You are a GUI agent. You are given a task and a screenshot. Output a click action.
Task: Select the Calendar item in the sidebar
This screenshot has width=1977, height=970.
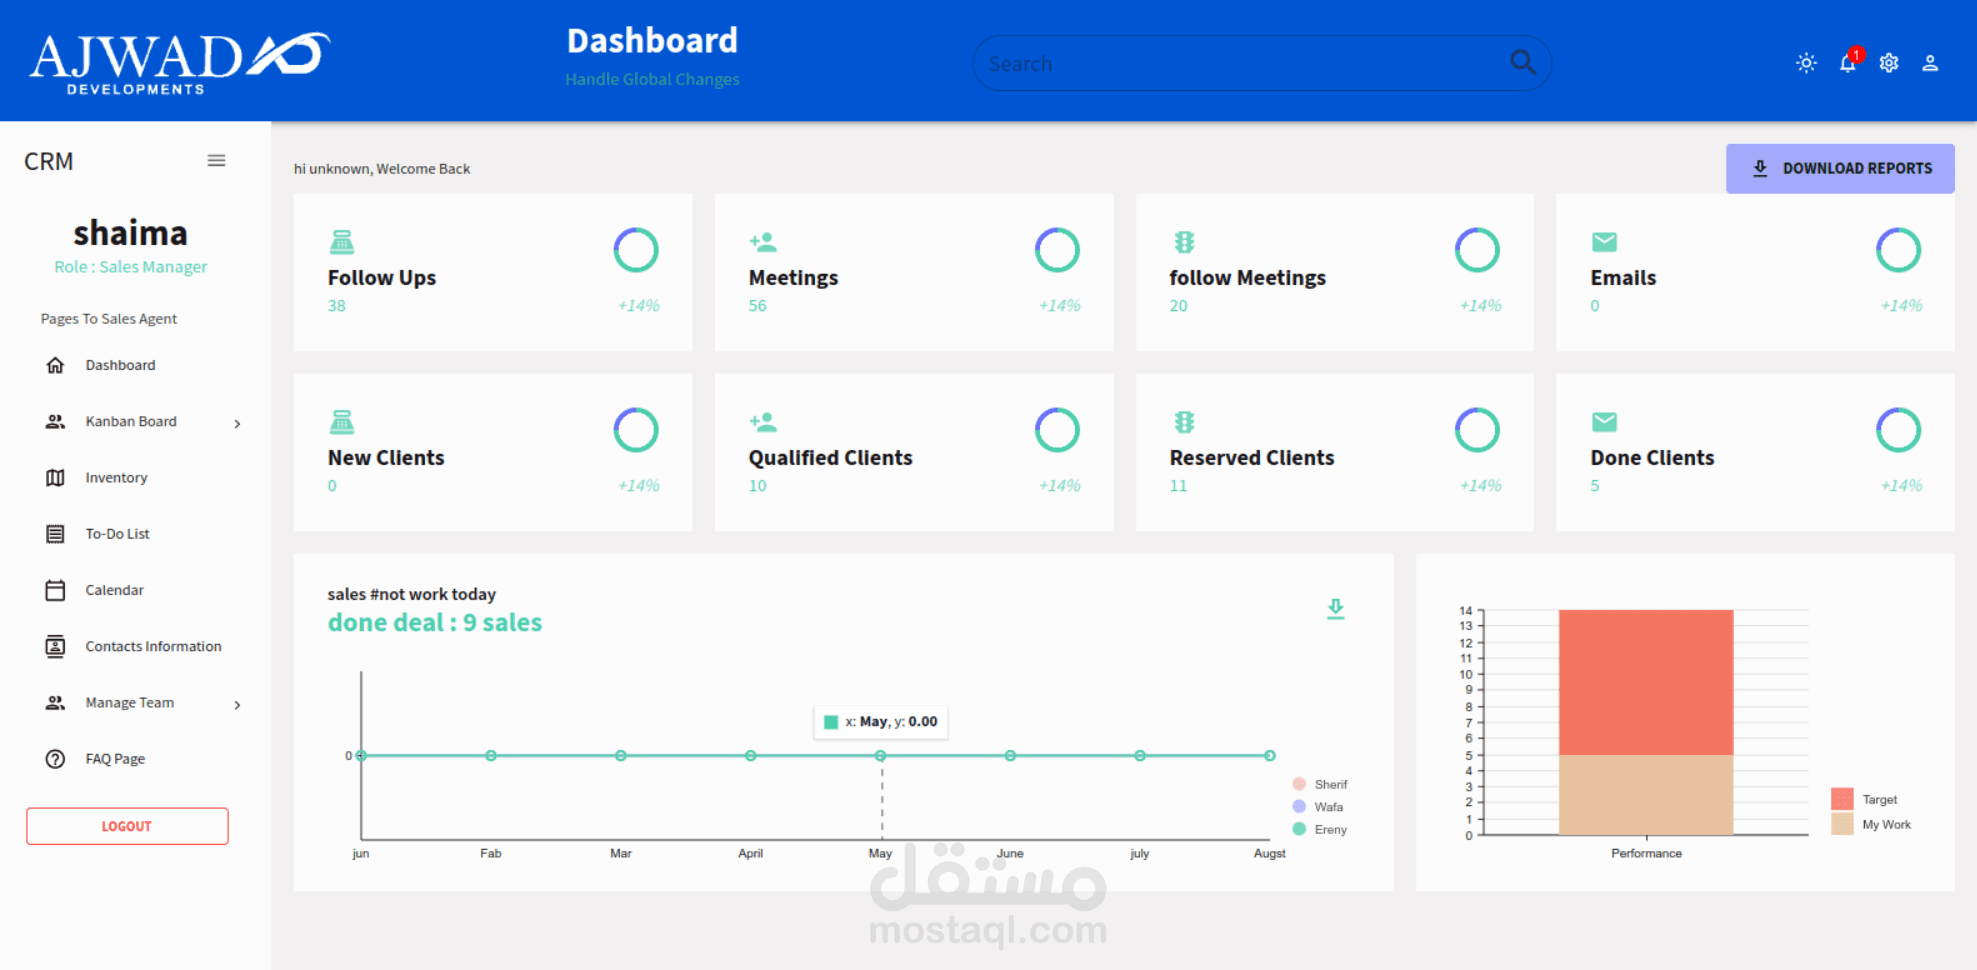click(114, 590)
